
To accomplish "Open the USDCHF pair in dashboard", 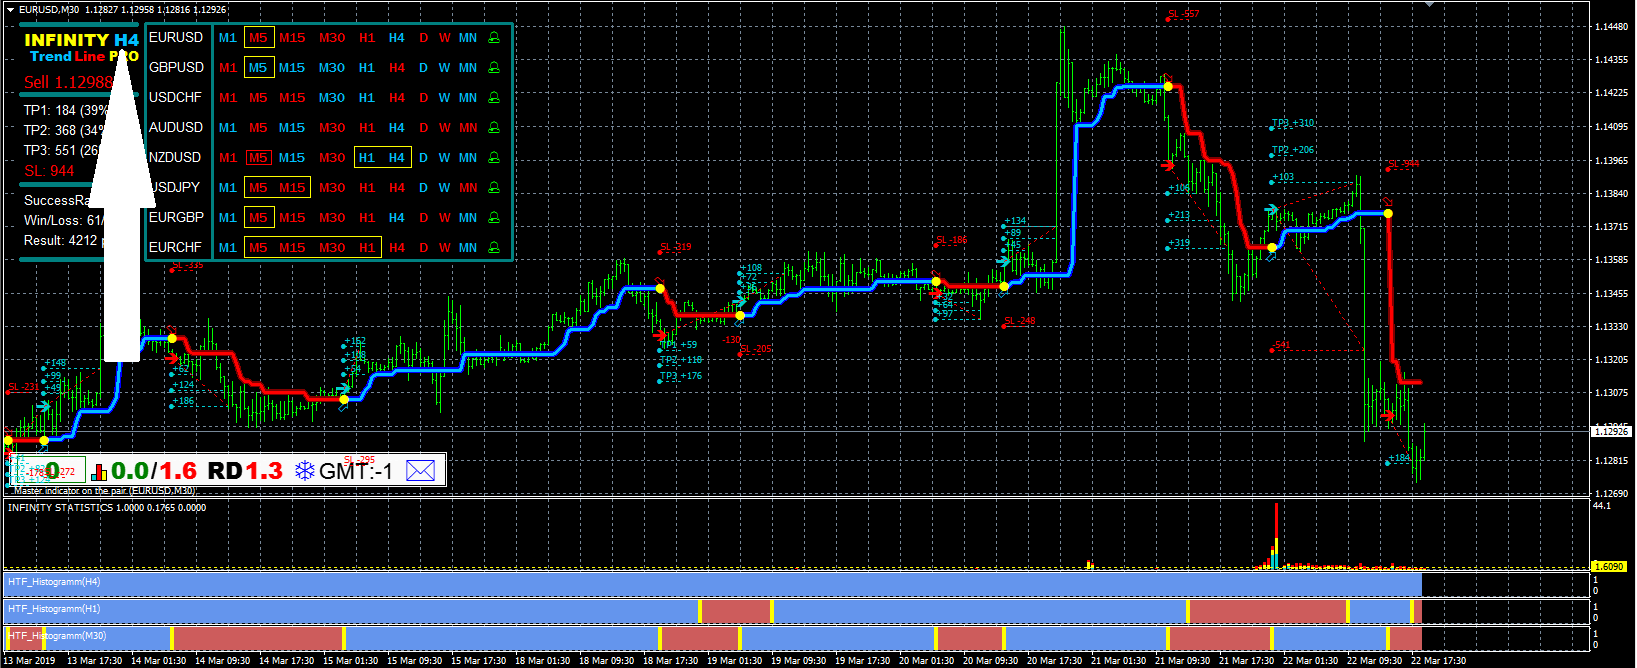I will point(175,97).
